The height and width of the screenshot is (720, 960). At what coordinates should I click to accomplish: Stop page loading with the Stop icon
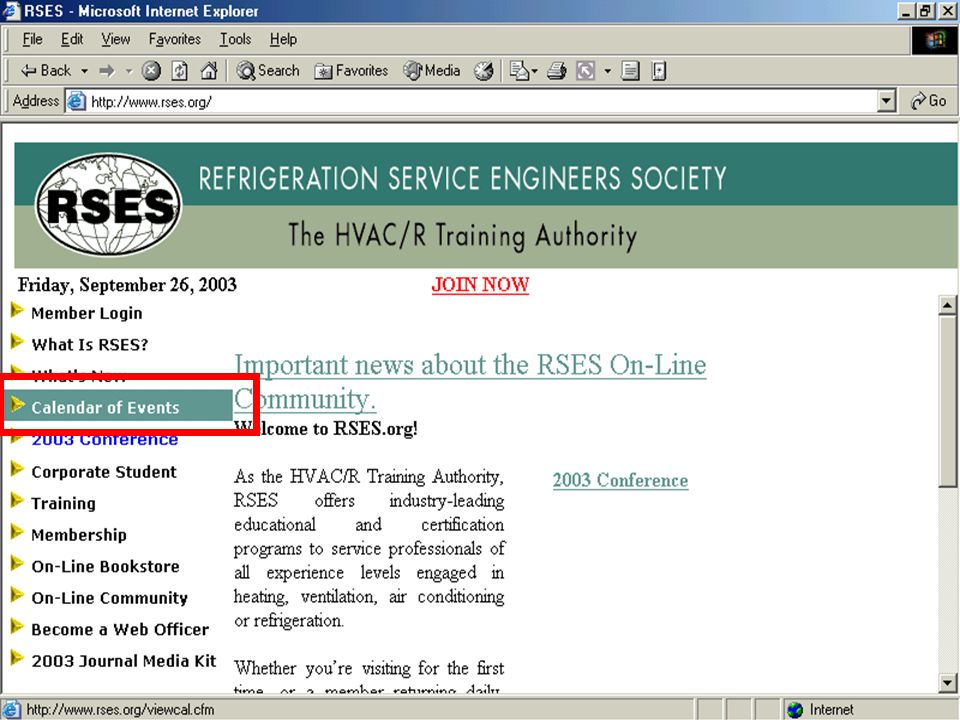click(x=151, y=71)
